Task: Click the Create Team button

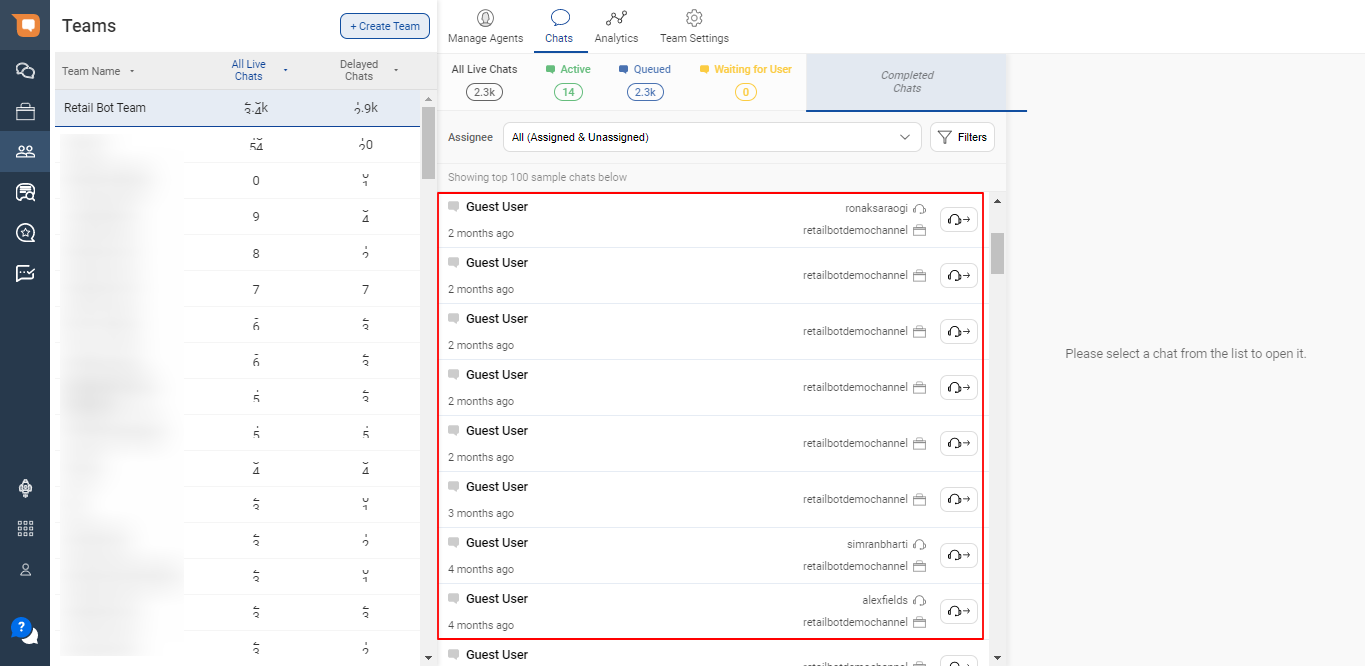Action: [x=385, y=26]
